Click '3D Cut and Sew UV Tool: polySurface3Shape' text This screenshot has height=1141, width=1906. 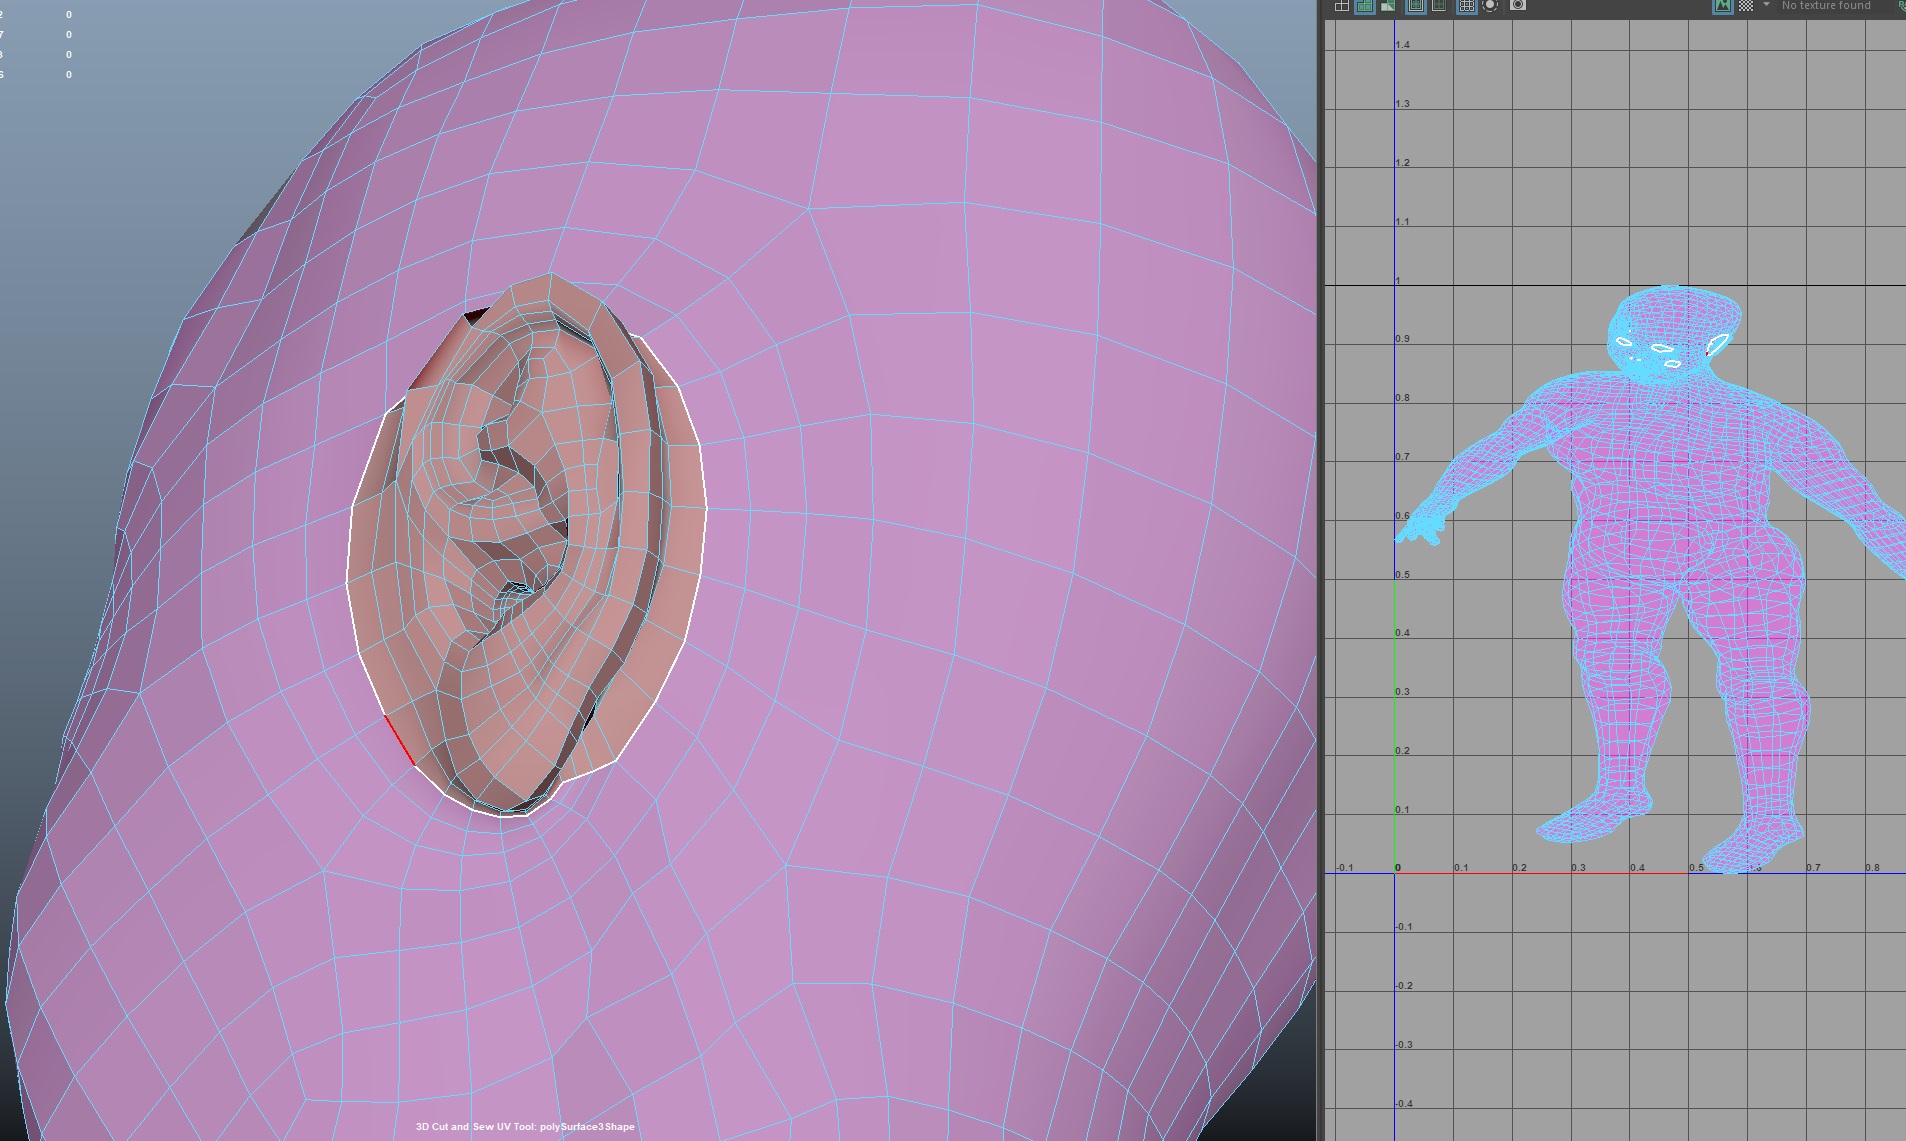pyautogui.click(x=525, y=1127)
